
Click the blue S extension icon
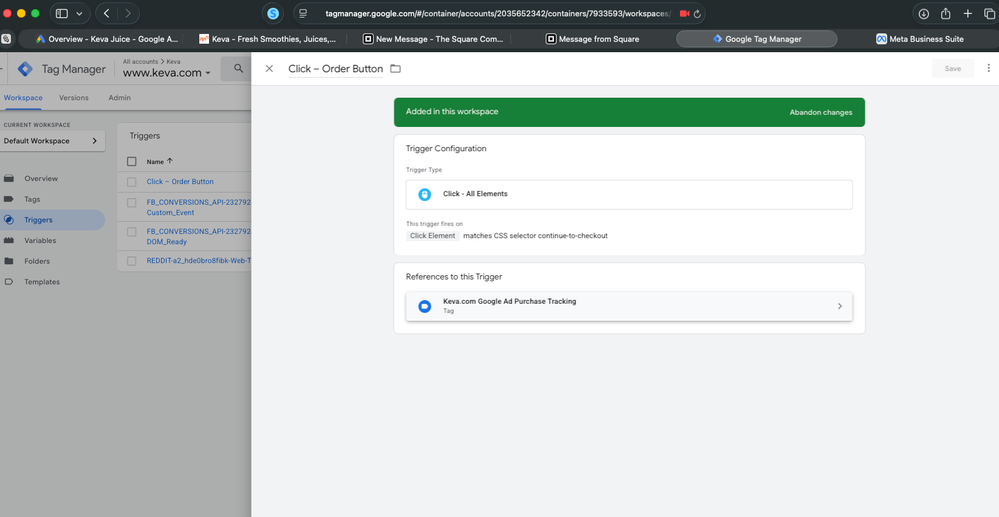[273, 13]
